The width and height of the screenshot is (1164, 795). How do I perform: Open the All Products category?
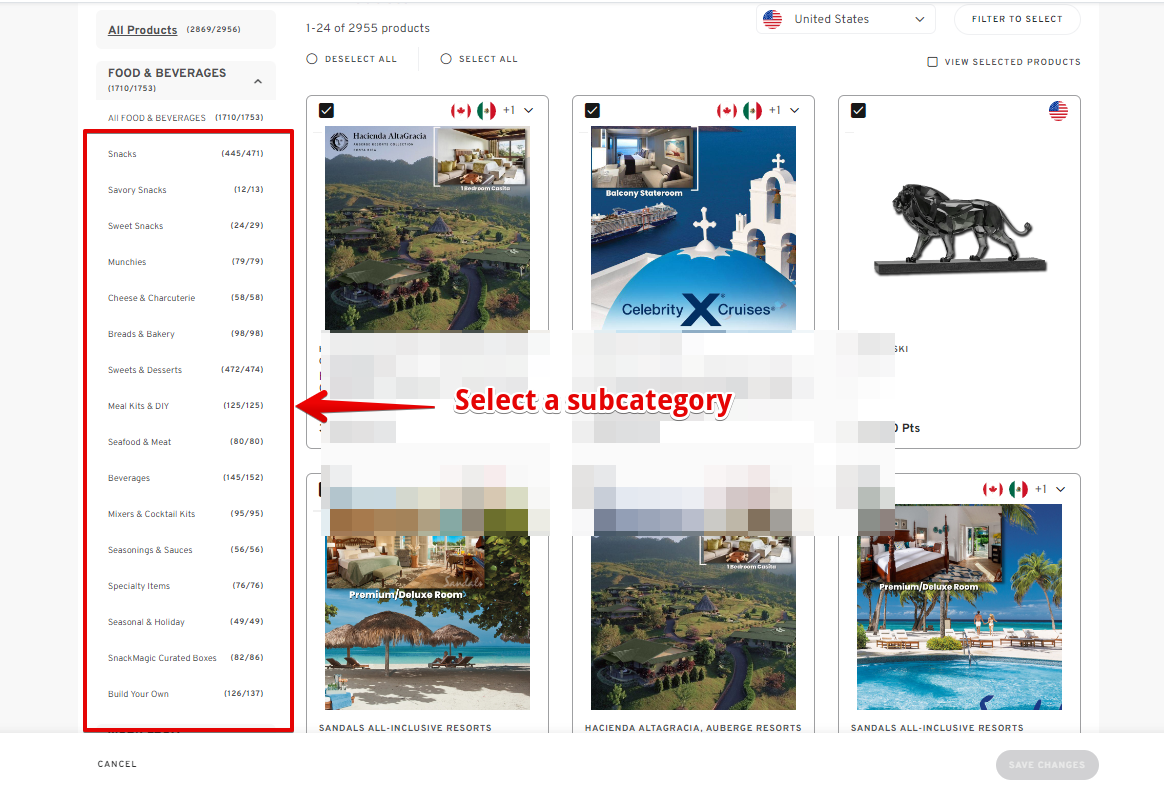click(143, 30)
